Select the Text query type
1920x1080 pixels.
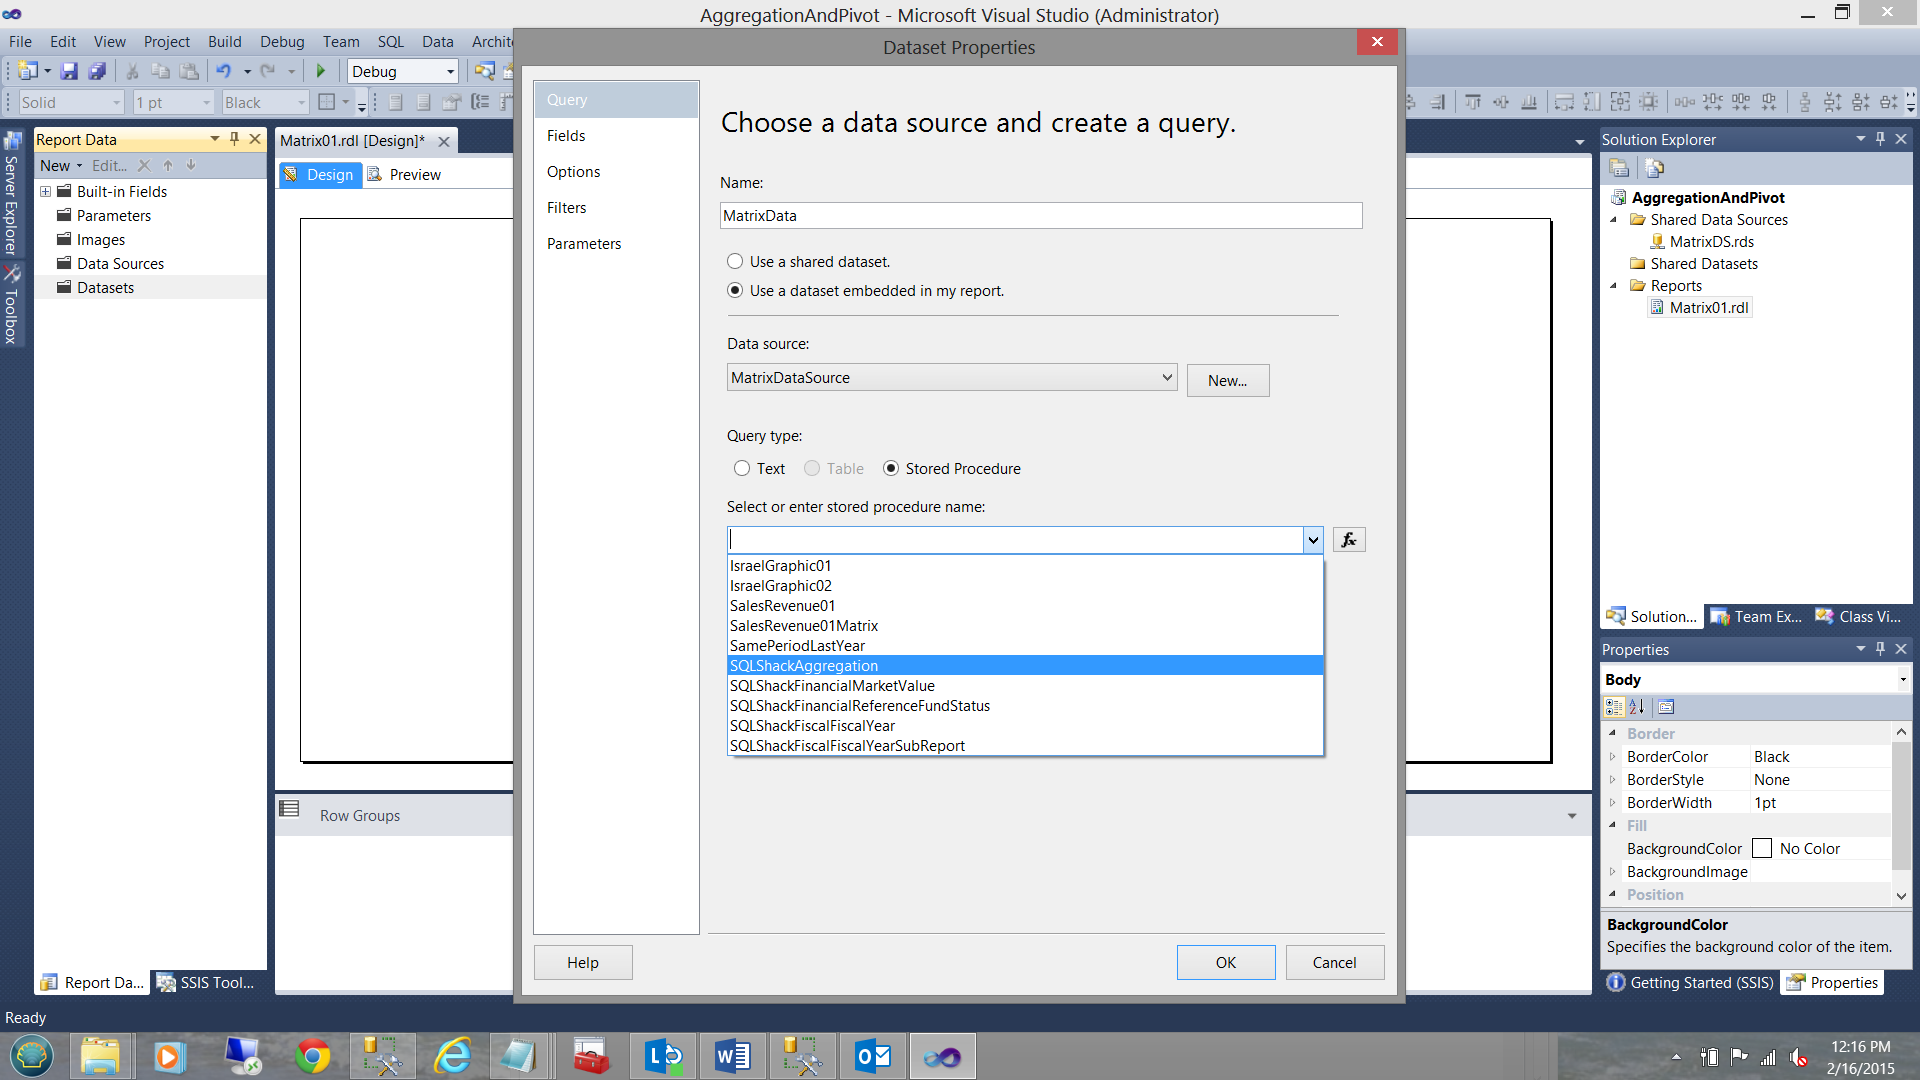point(742,468)
